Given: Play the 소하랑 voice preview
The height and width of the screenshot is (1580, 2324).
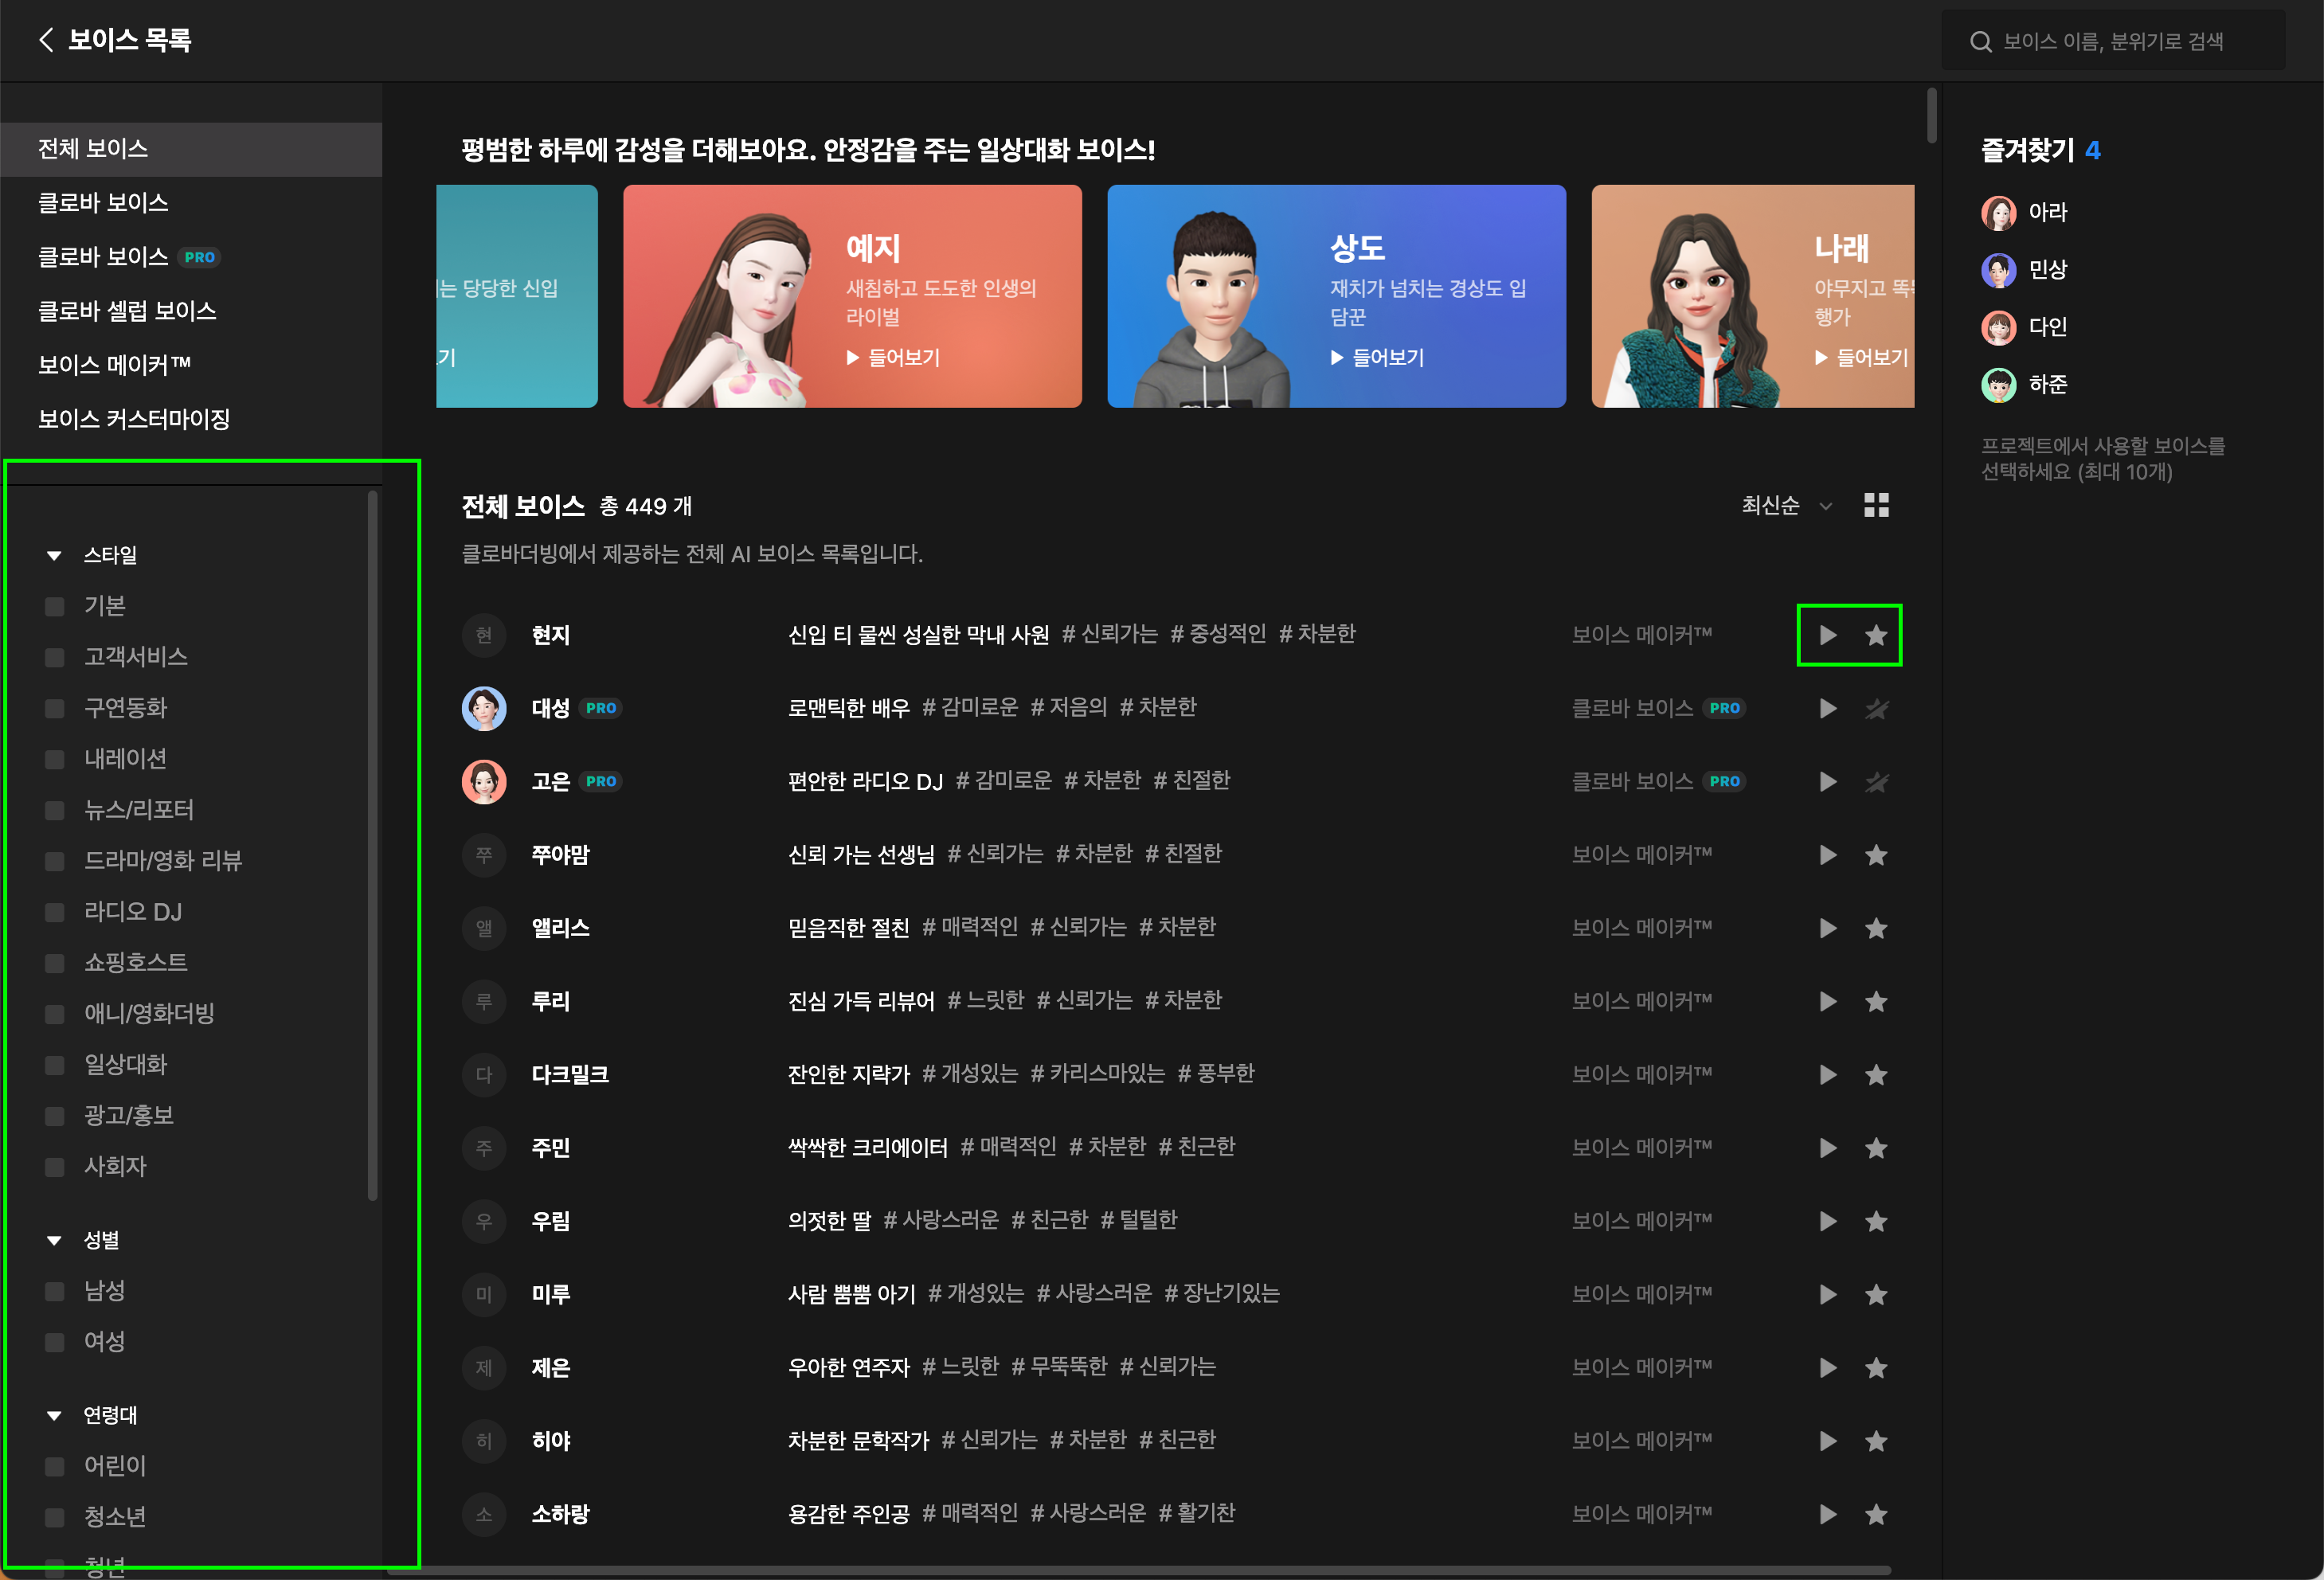Looking at the screenshot, I should (1827, 1514).
